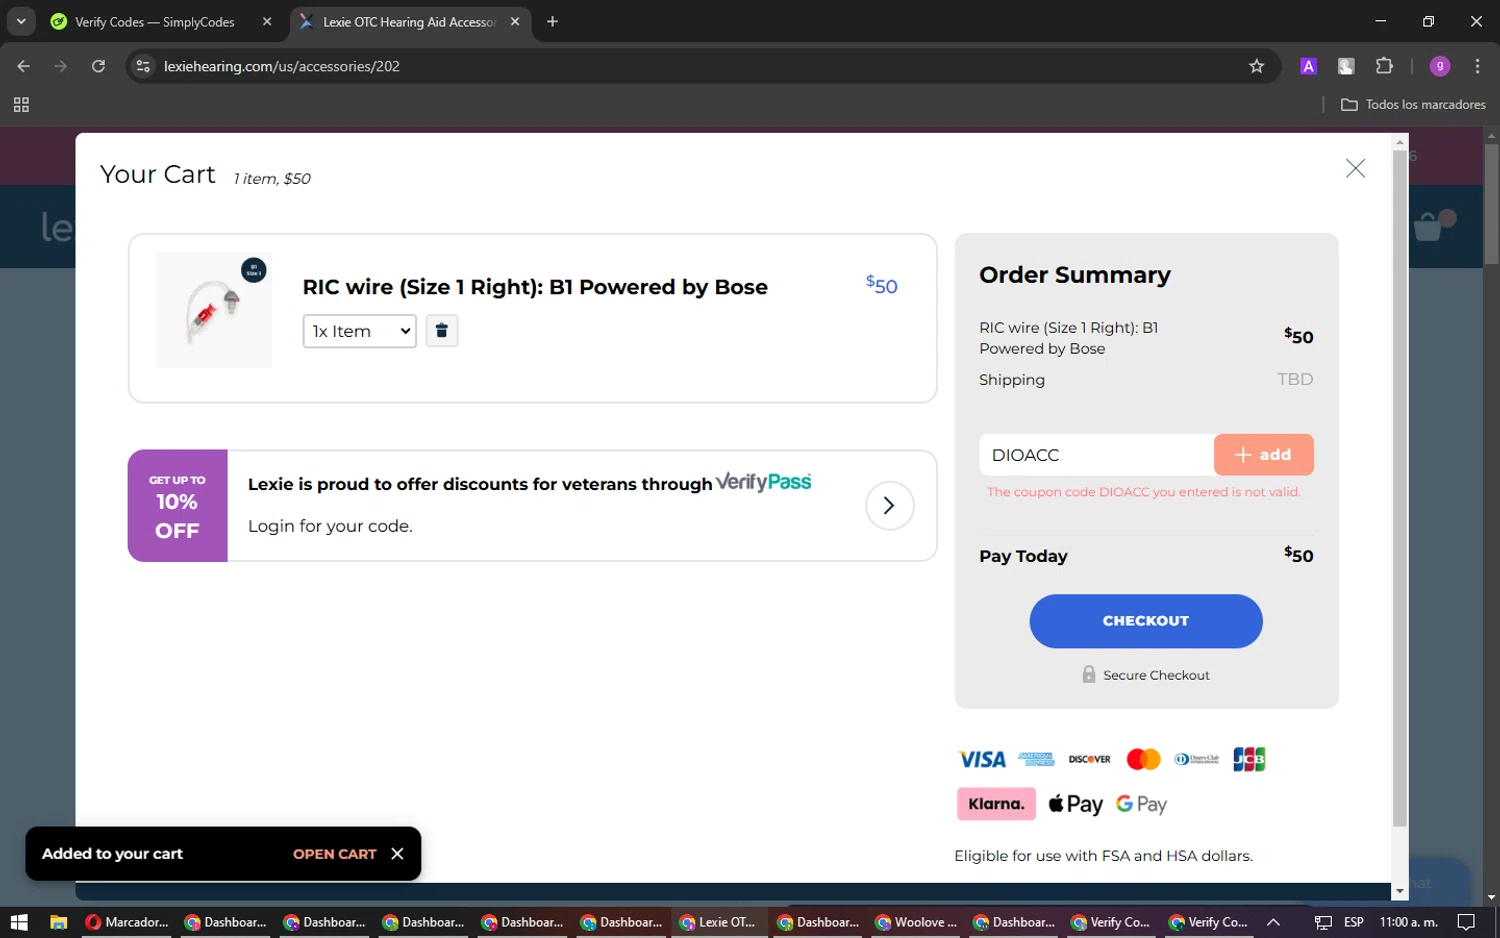
Task: Click the American Express card logo
Action: (1036, 760)
